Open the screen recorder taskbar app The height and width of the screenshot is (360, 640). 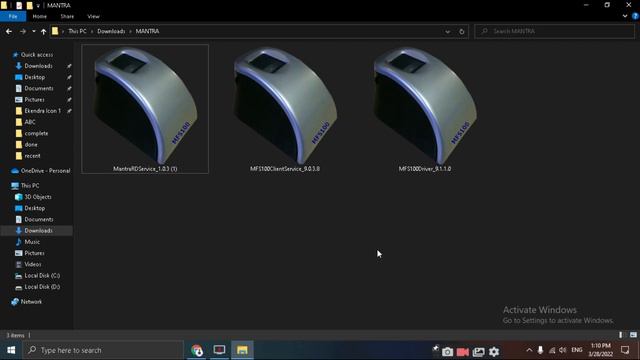219,350
